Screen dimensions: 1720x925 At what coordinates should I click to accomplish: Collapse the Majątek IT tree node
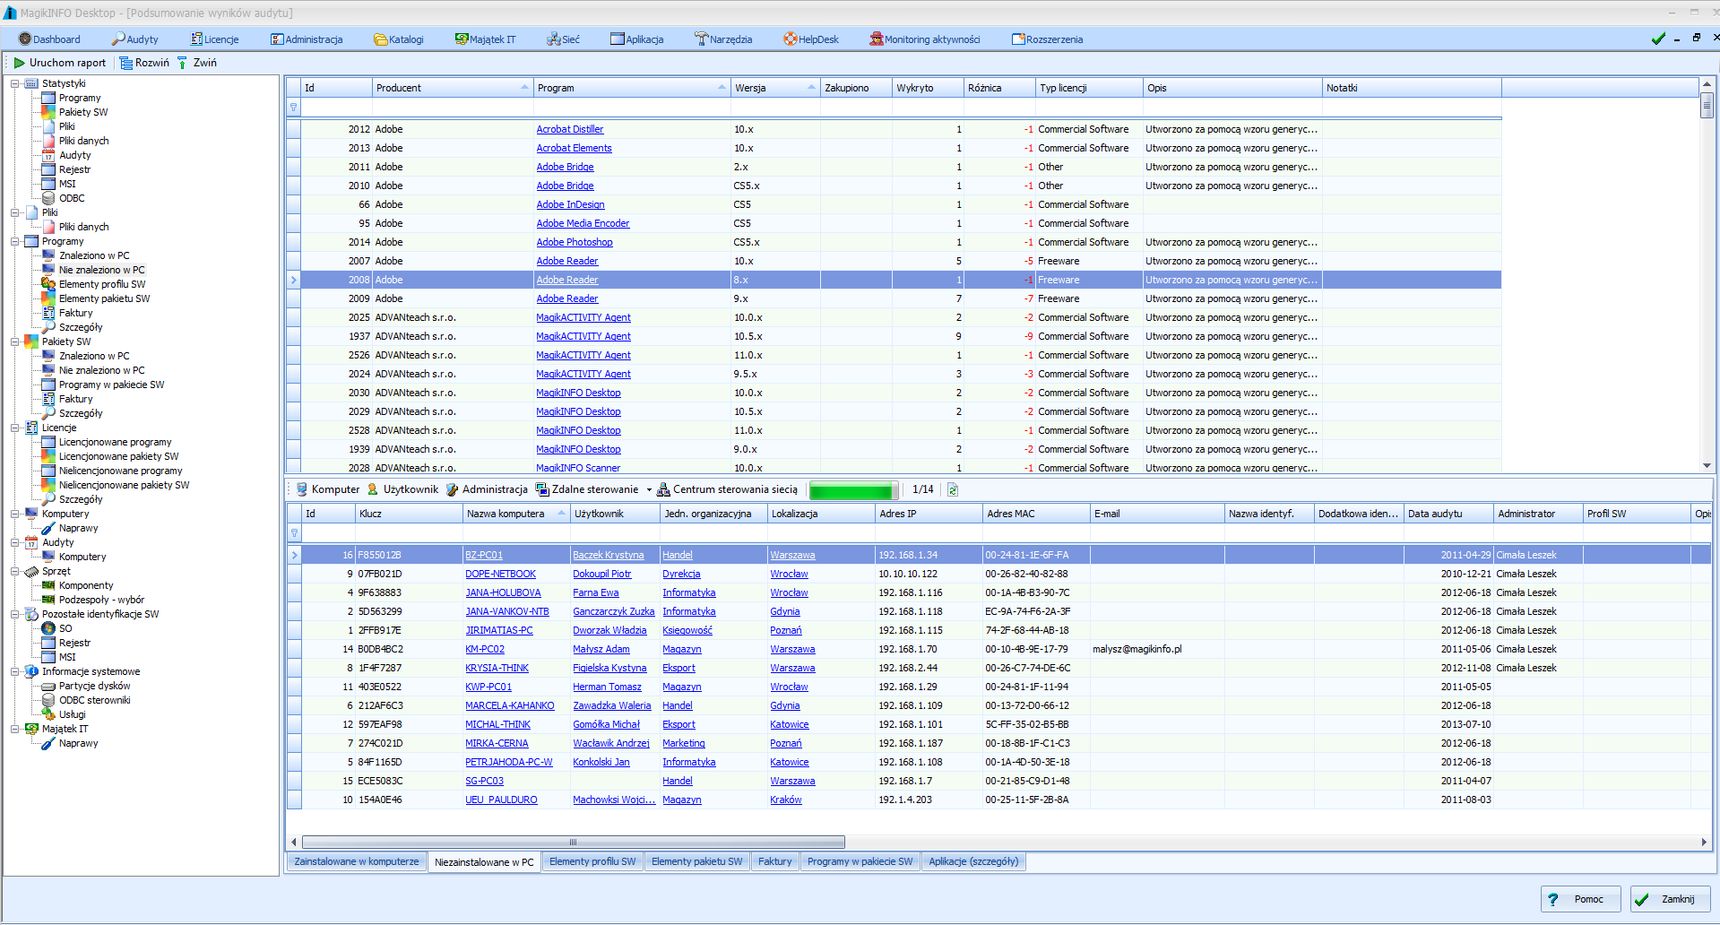coord(15,729)
